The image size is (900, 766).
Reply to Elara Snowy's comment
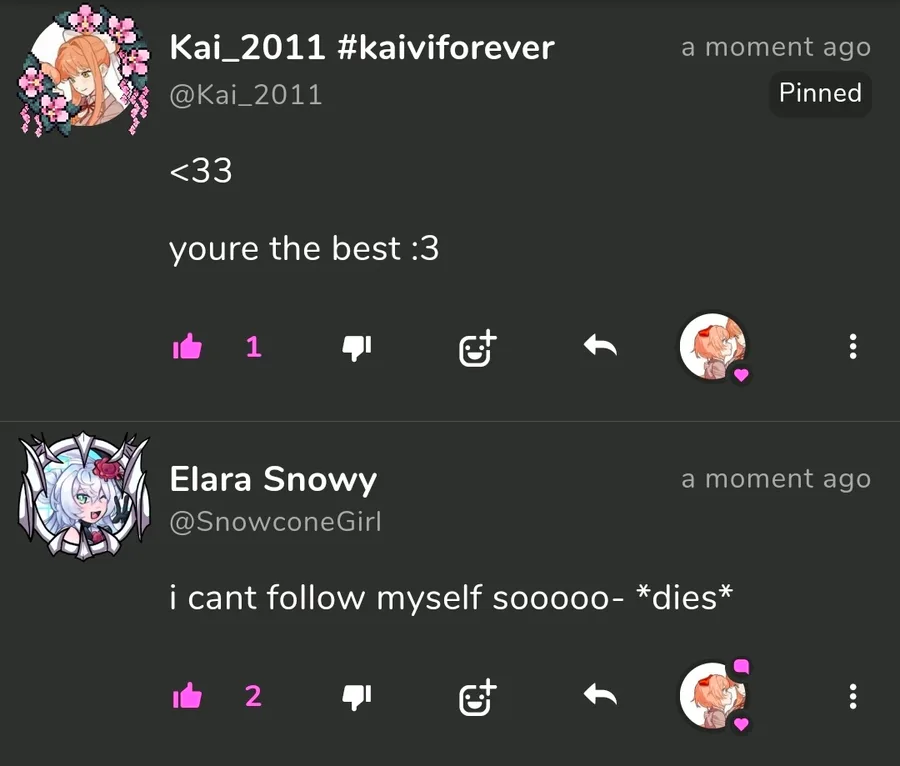[600, 695]
